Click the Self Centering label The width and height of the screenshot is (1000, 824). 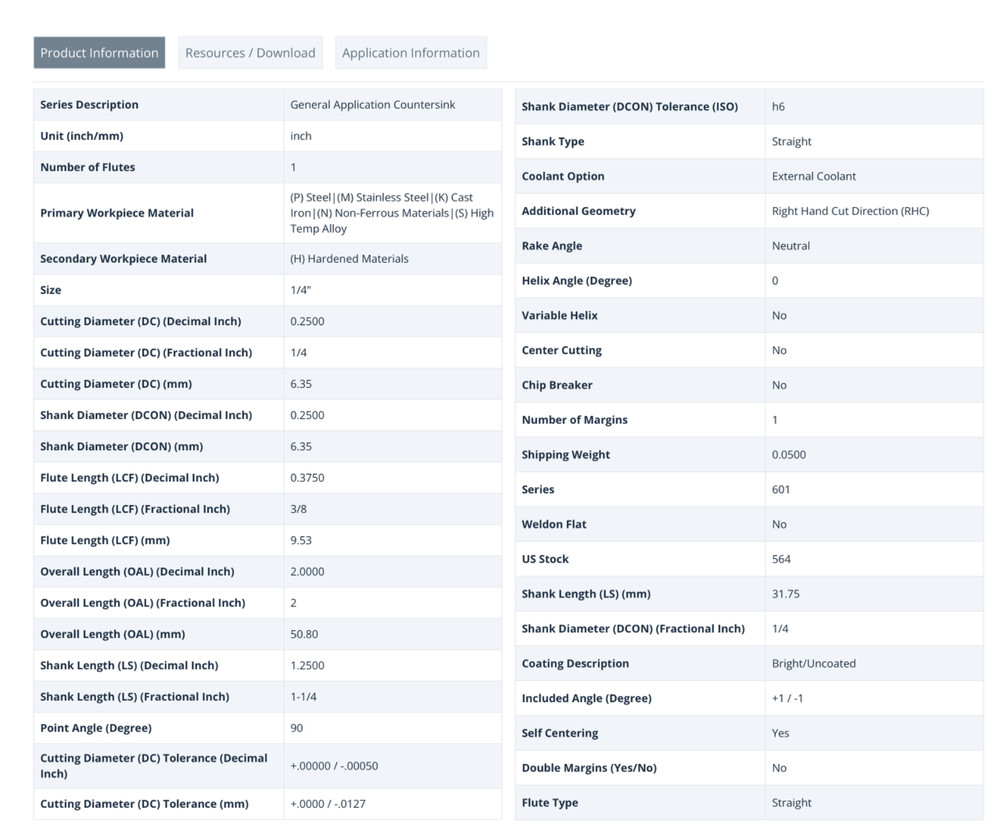[560, 733]
